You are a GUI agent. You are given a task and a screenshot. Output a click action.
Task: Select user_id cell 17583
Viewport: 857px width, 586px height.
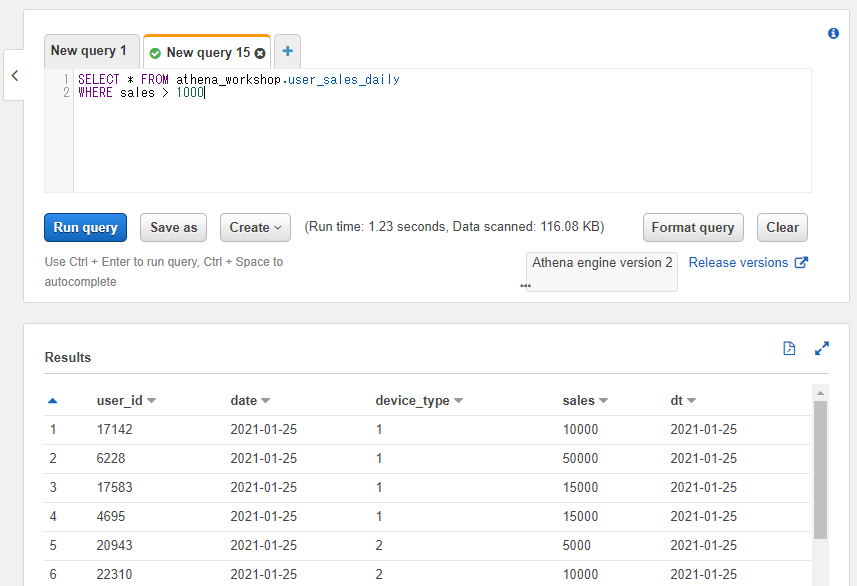(x=114, y=488)
